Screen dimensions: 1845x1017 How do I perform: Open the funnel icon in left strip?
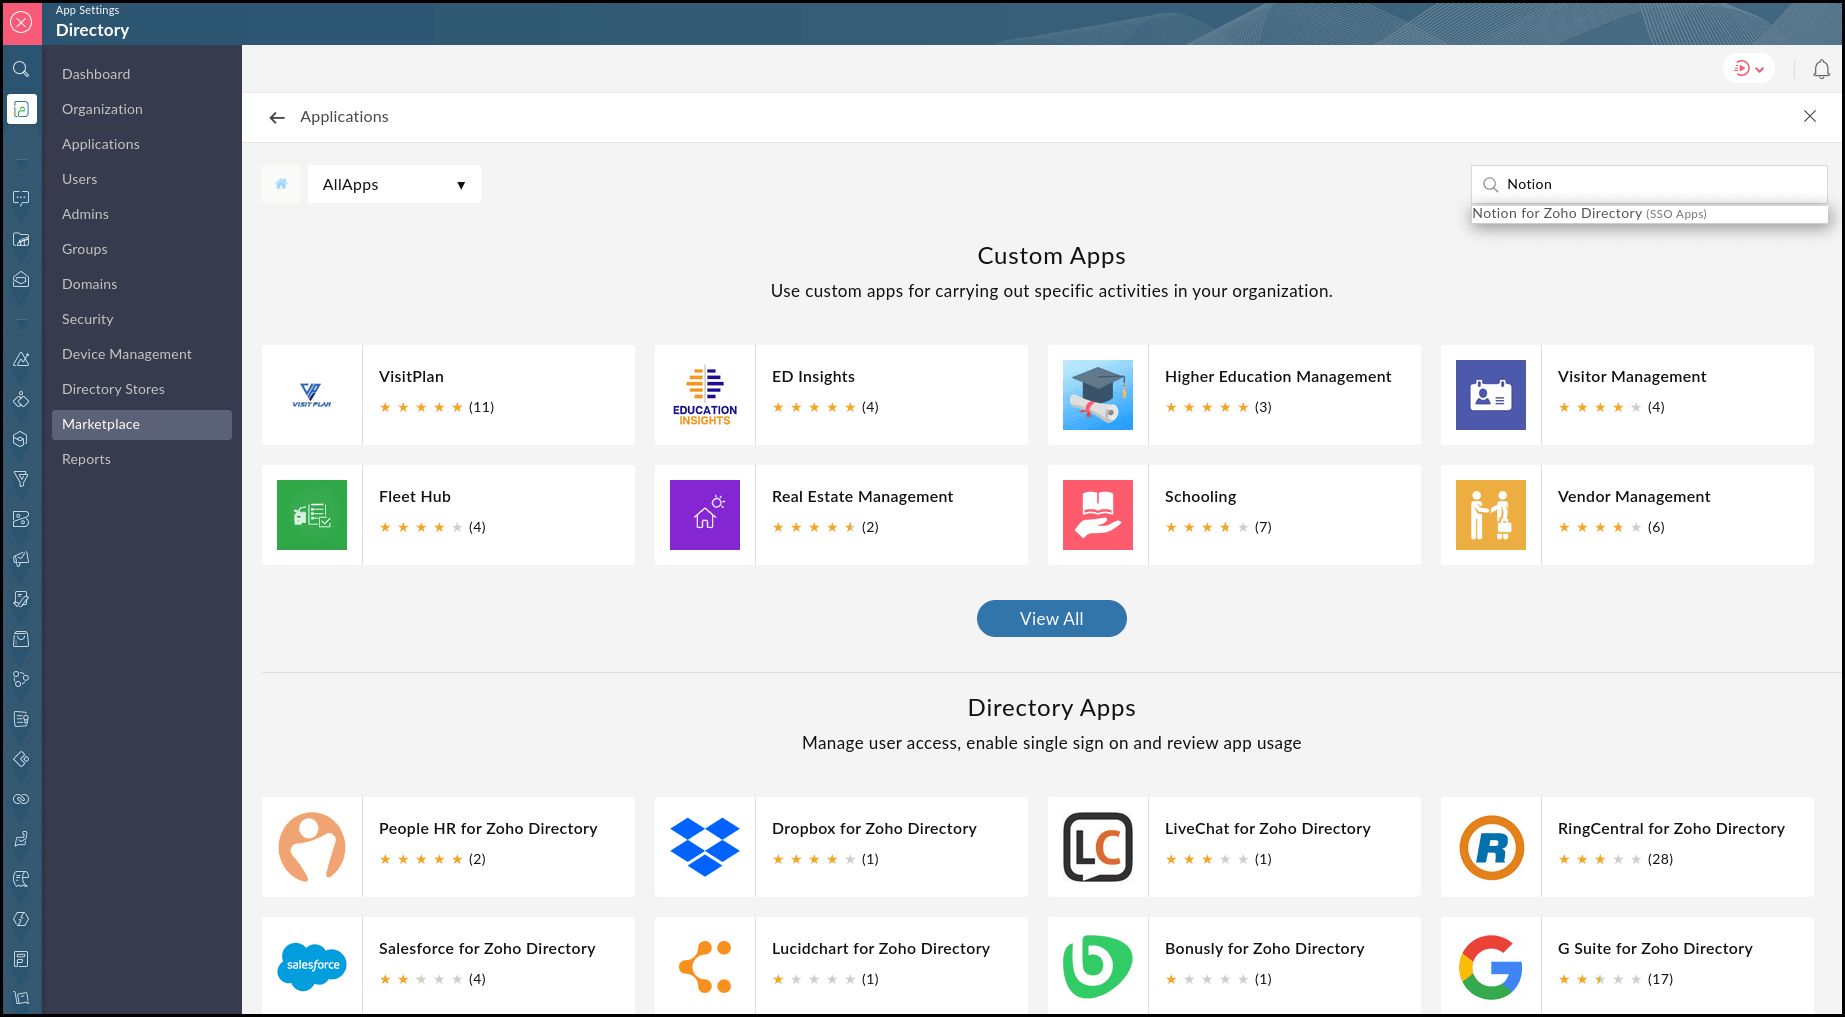pyautogui.click(x=21, y=479)
